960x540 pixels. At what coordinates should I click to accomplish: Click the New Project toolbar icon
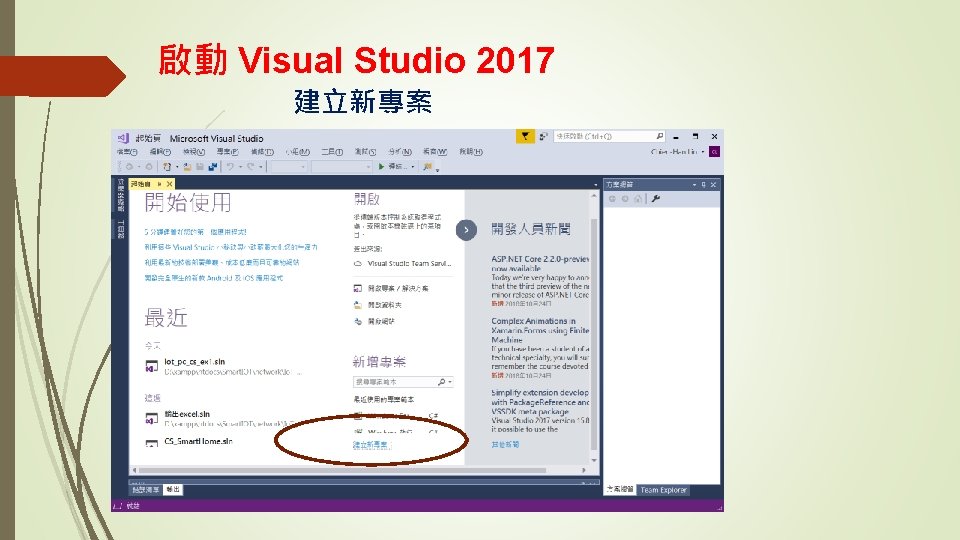click(x=167, y=167)
